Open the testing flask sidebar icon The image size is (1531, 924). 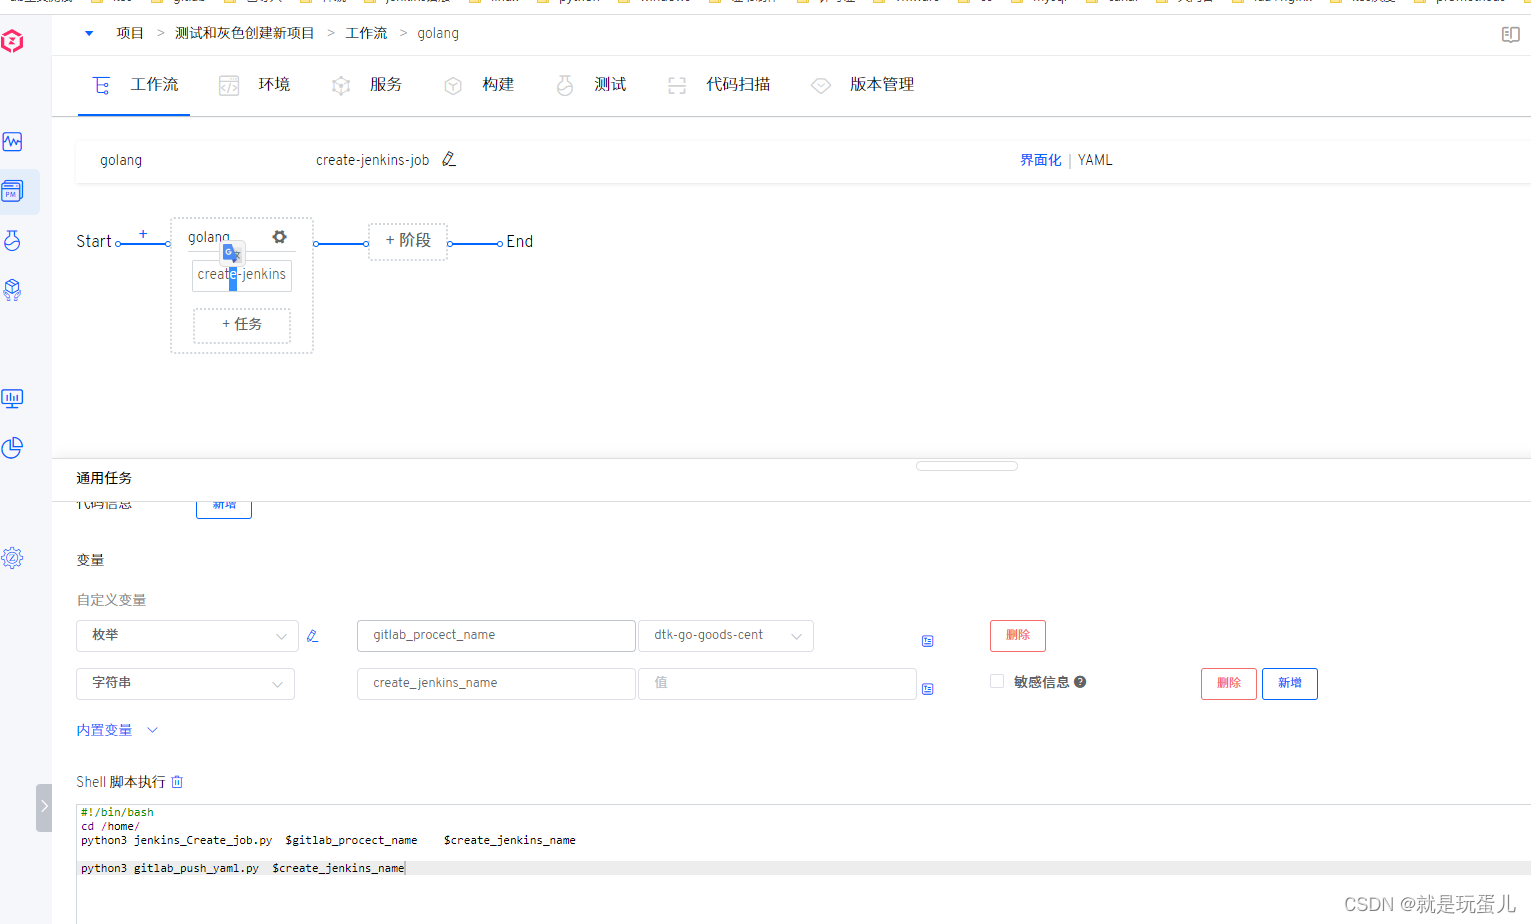point(12,240)
